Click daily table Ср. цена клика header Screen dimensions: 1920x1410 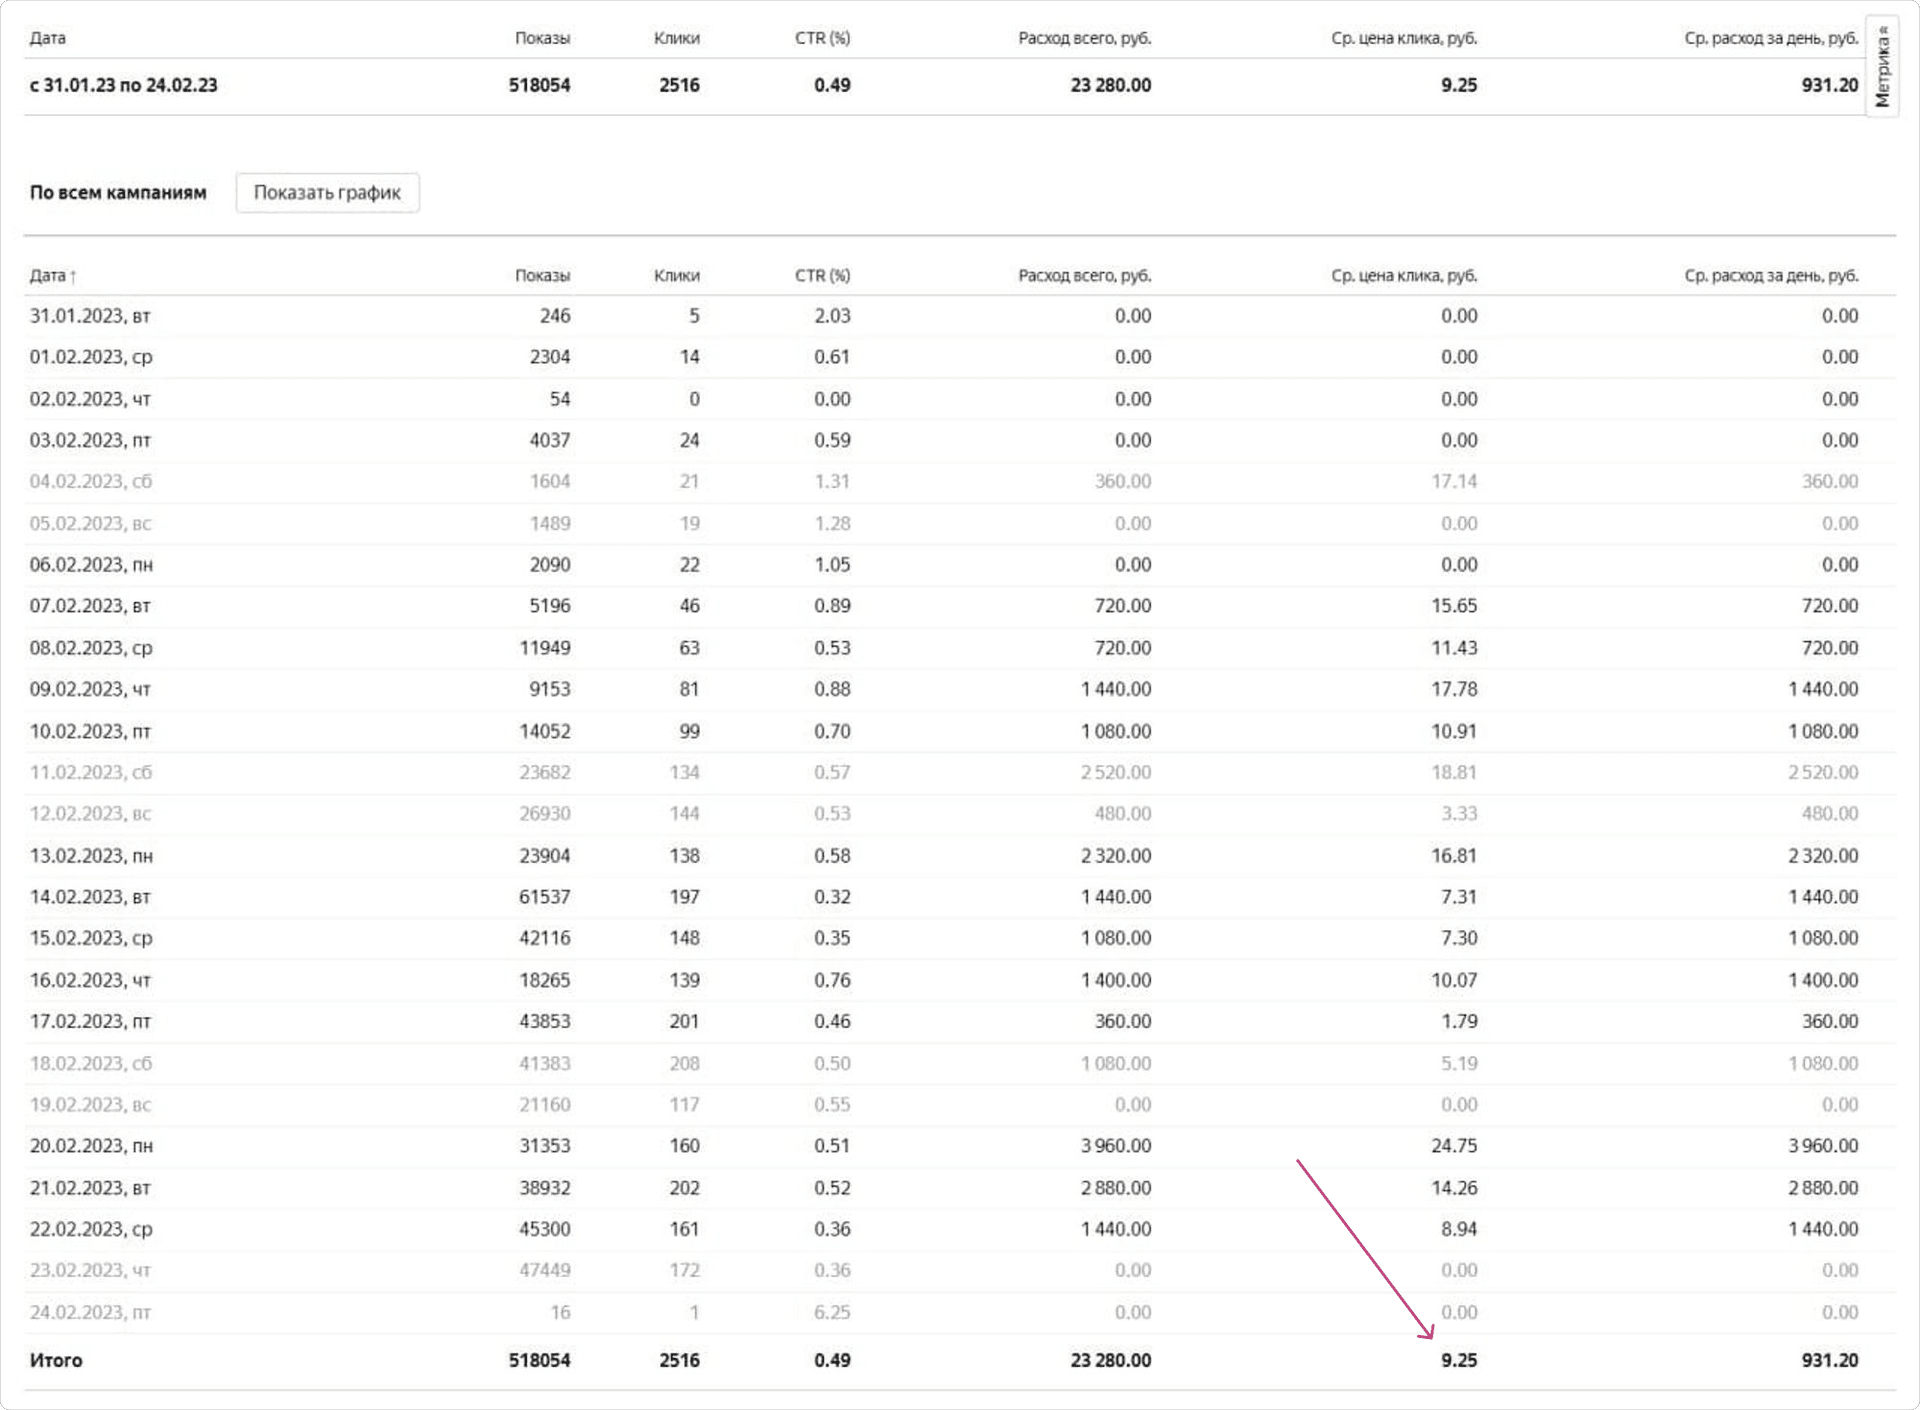click(x=1403, y=275)
